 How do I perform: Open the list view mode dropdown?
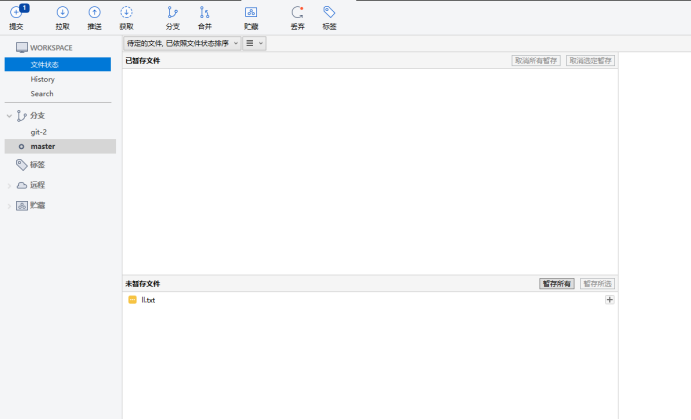254,43
